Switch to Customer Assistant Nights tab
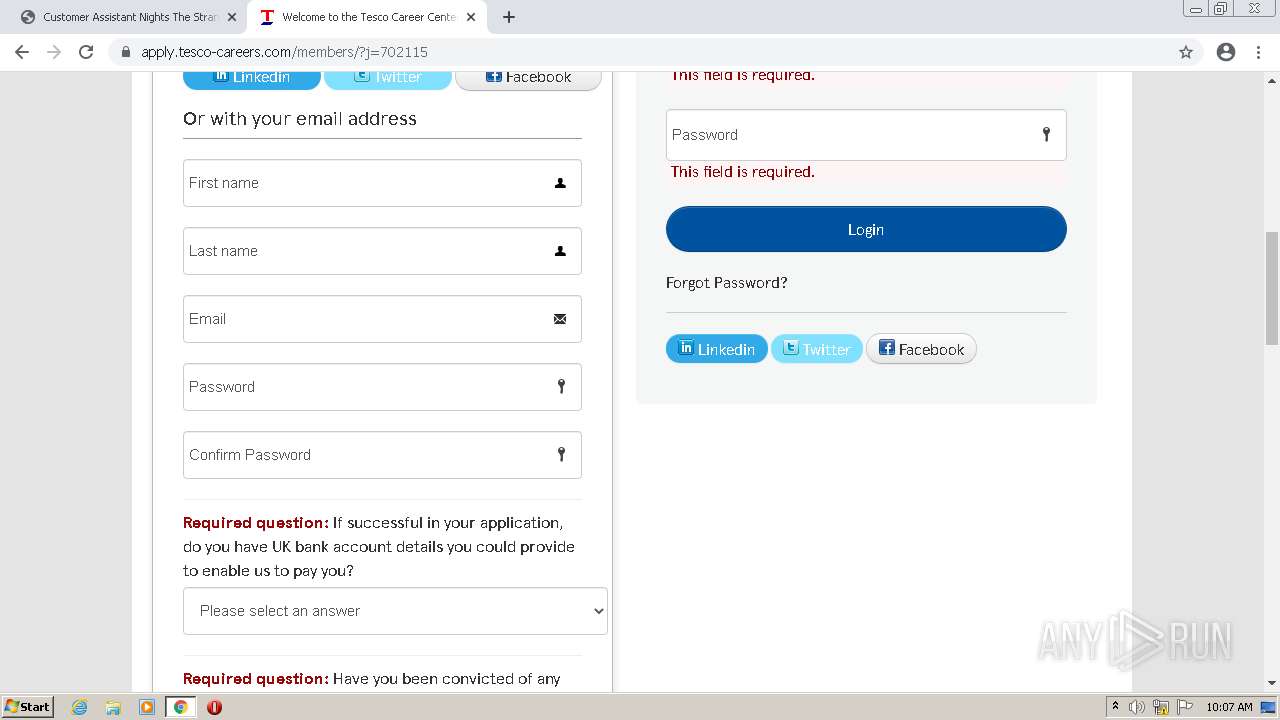 coord(129,17)
